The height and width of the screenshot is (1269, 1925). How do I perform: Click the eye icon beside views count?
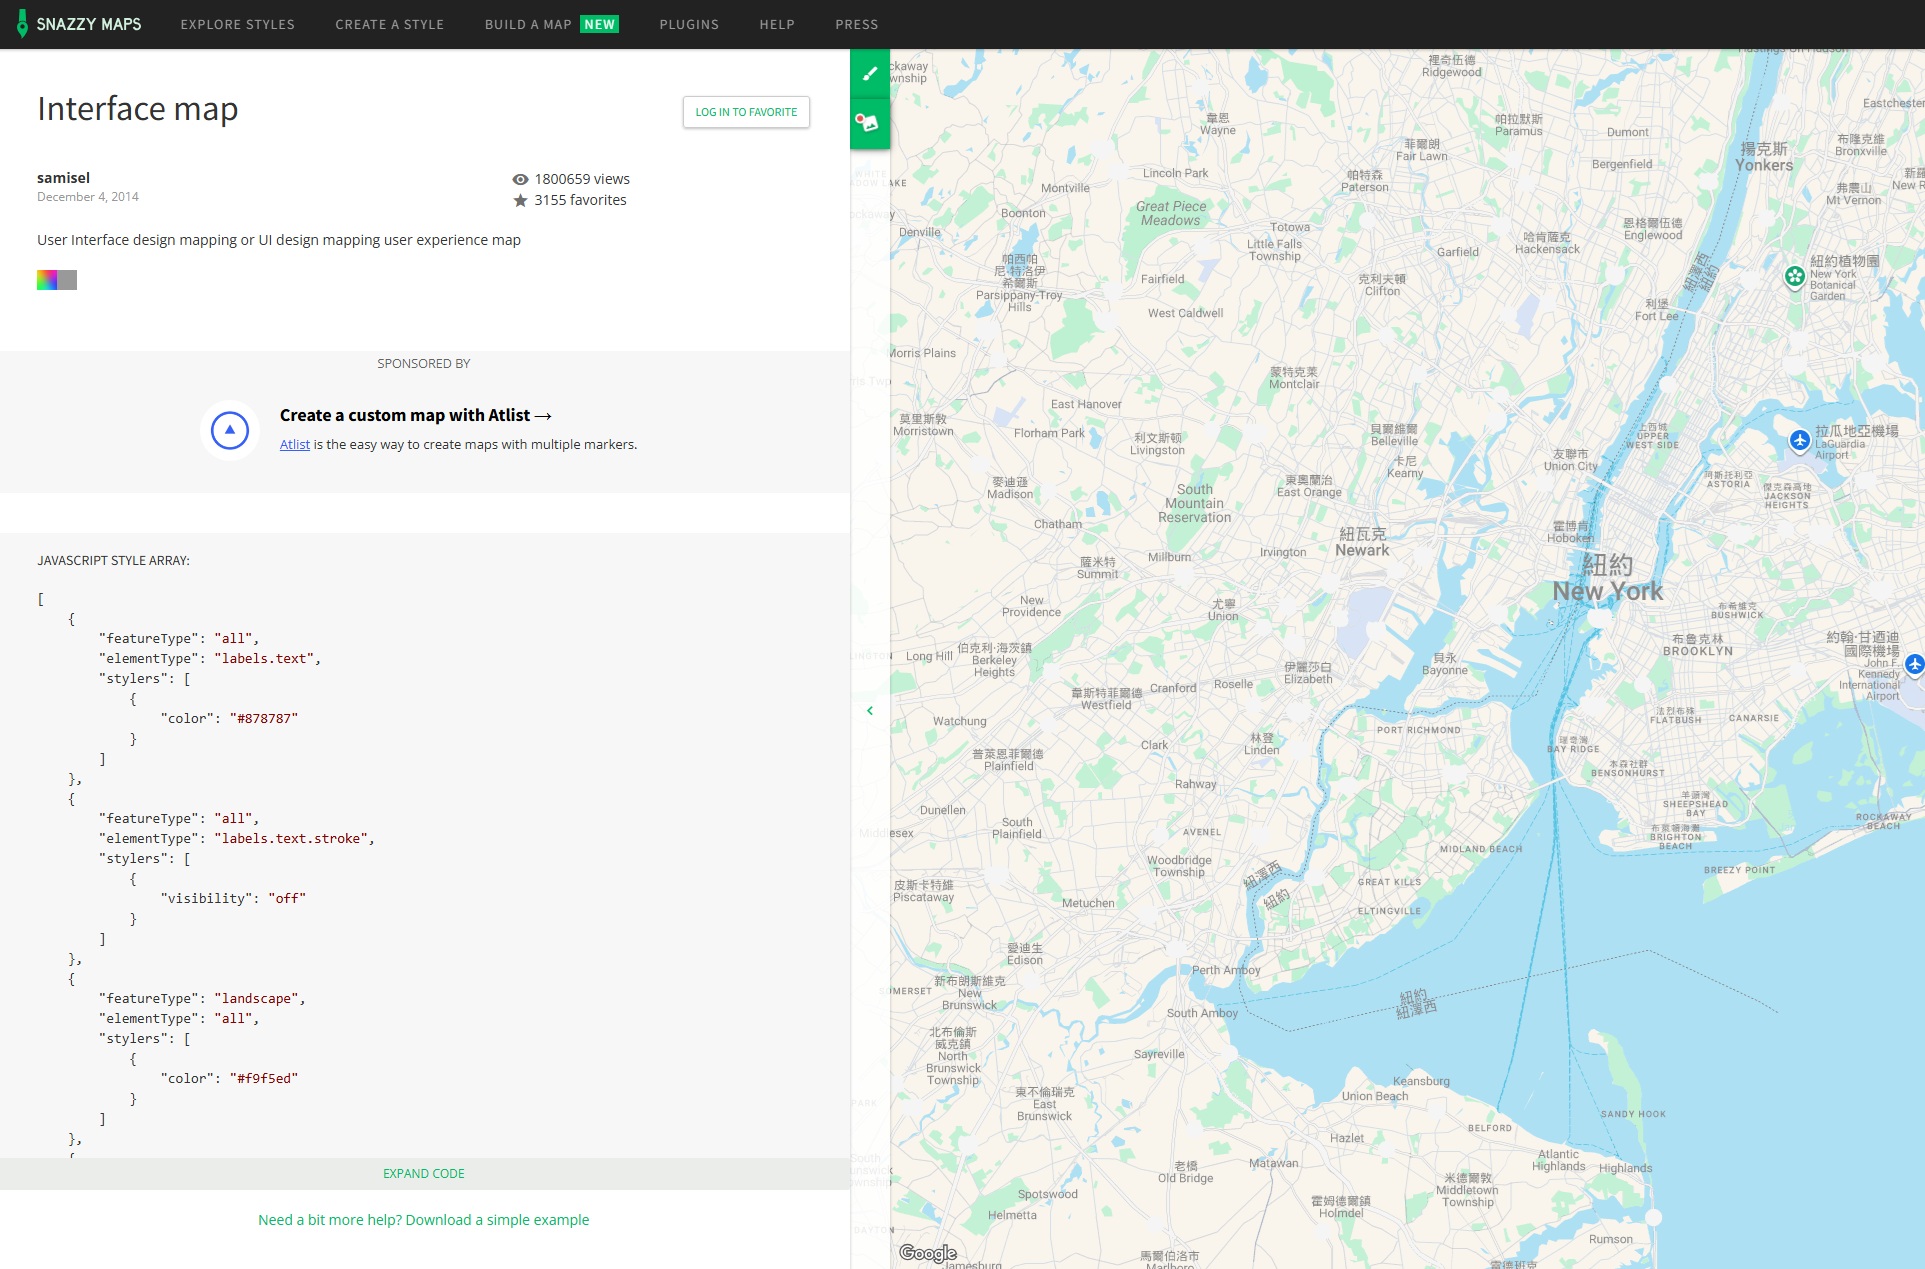click(x=520, y=179)
